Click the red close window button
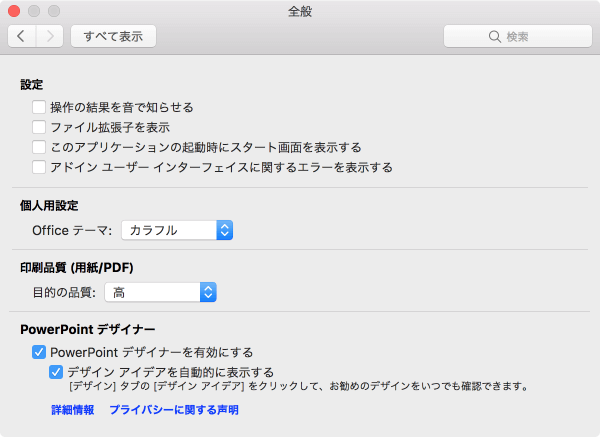600x437 pixels. click(14, 11)
